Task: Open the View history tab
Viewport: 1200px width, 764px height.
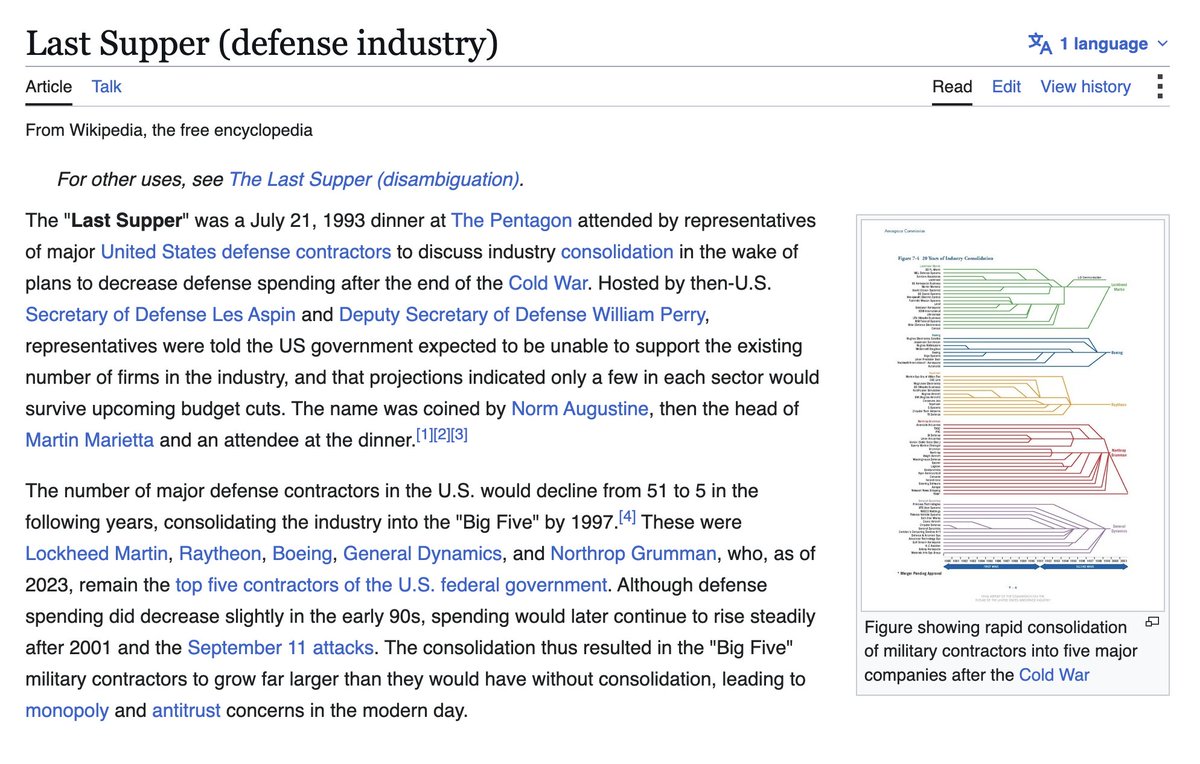Action: [x=1085, y=87]
